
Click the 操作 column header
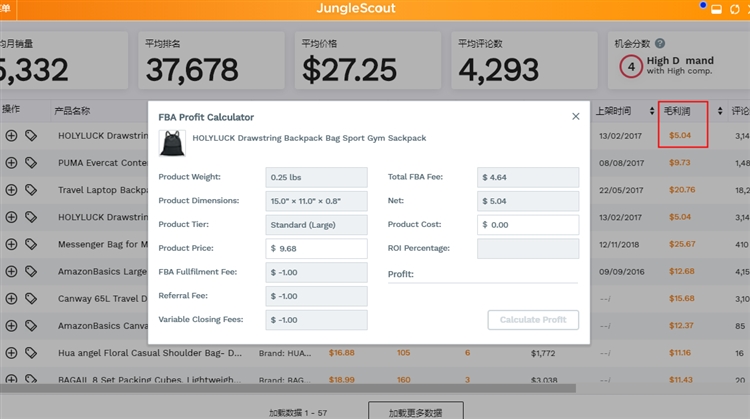pyautogui.click(x=11, y=109)
